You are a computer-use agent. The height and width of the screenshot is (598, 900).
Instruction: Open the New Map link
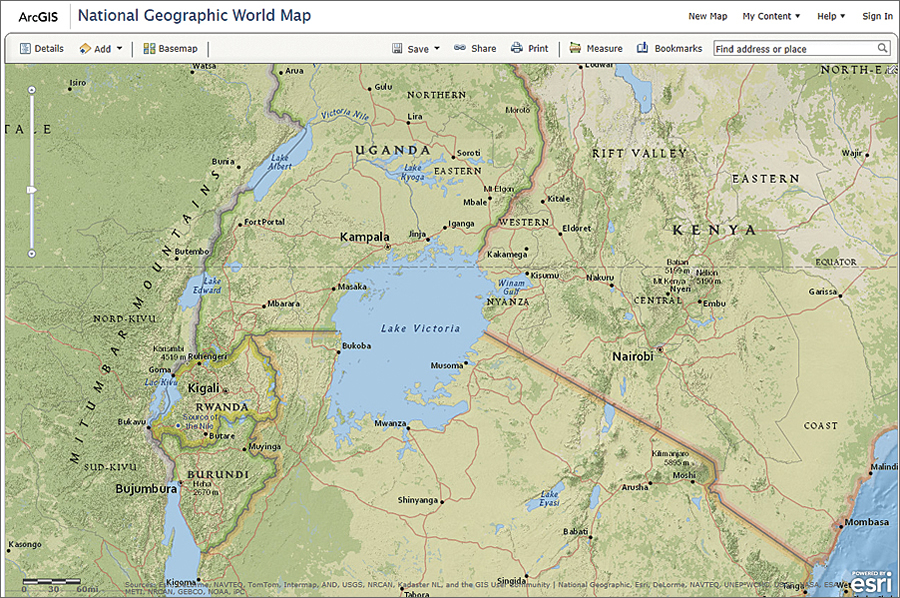pyautogui.click(x=708, y=16)
